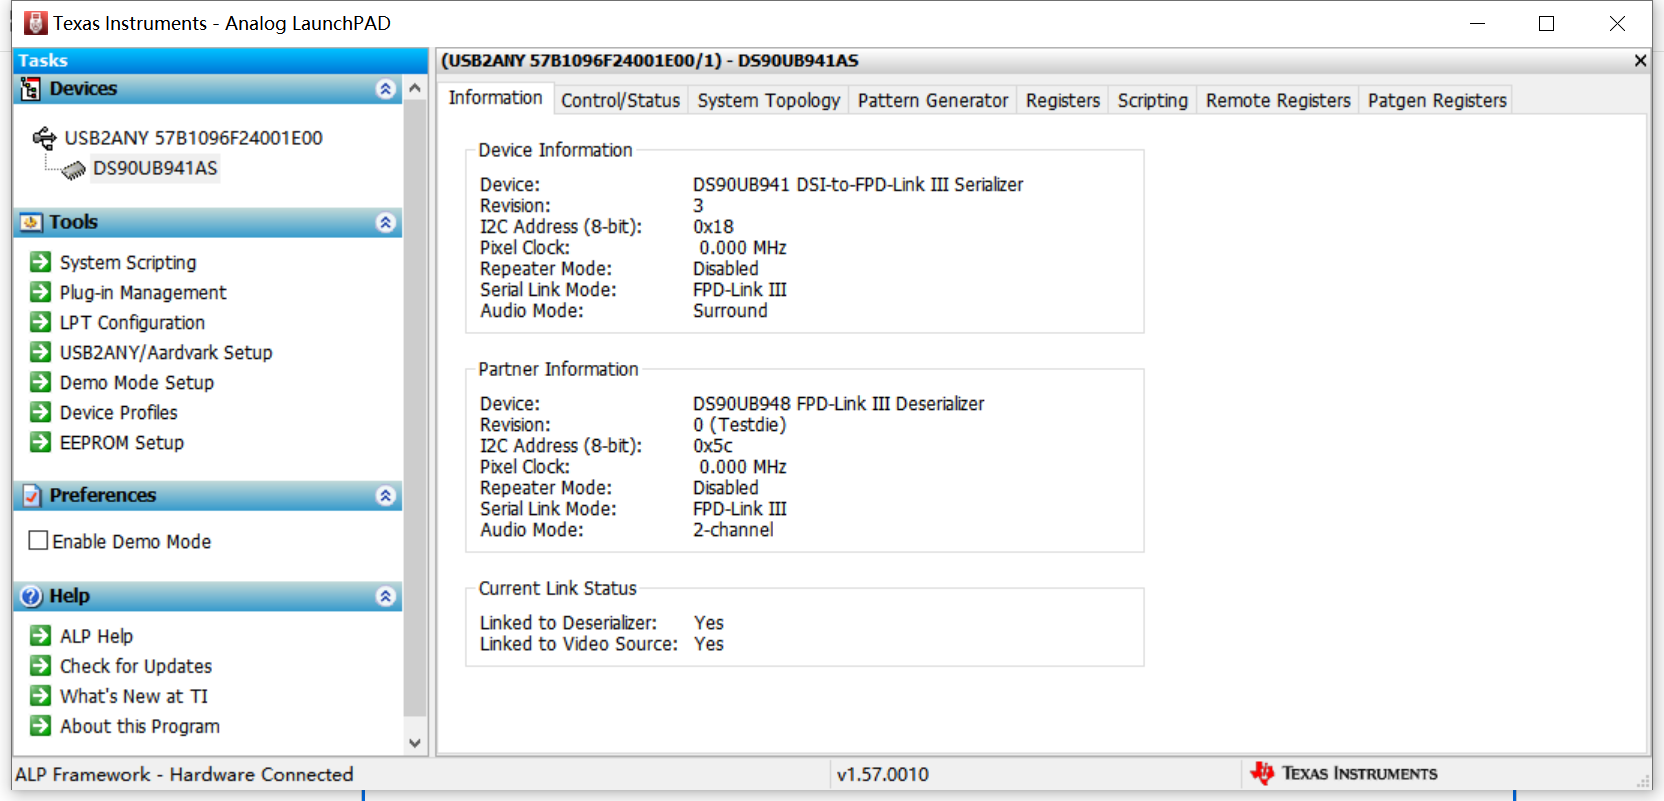This screenshot has height=801, width=1664.
Task: Click the USB icon next to USB2ANY device
Action: click(45, 138)
